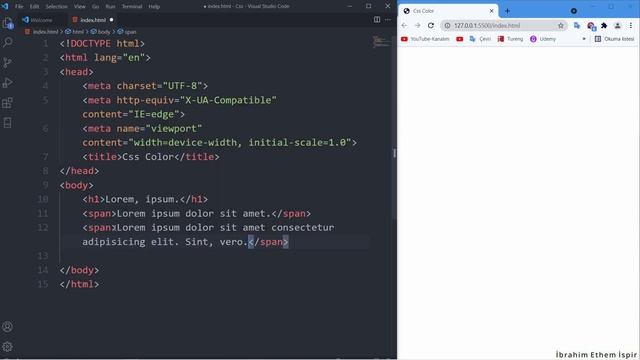The image size is (640, 360).
Task: Open the Extensions view
Action: point(8,102)
